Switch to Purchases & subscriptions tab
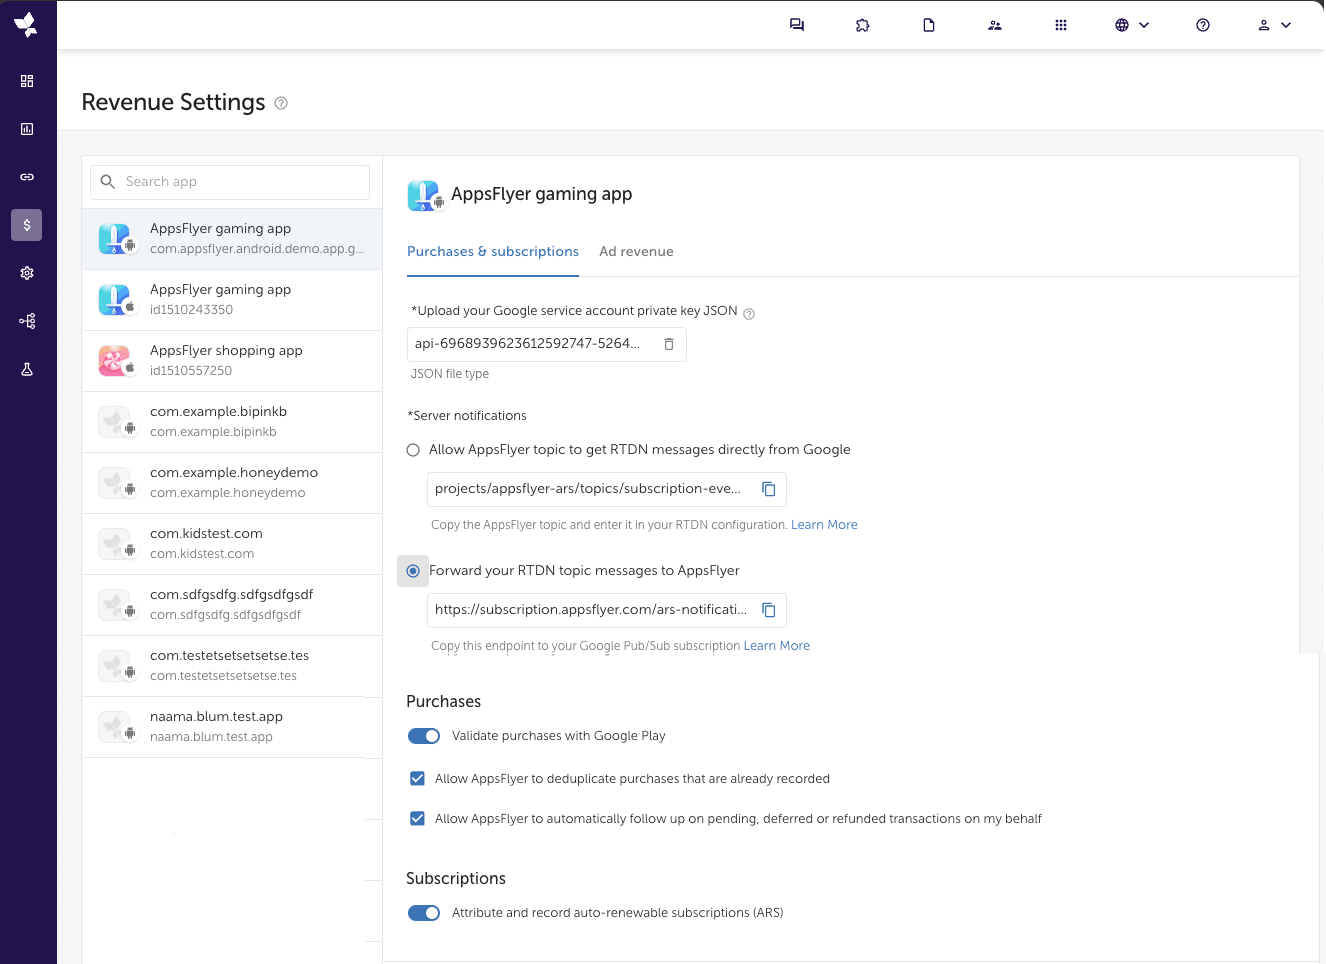This screenshot has width=1326, height=964. point(493,251)
